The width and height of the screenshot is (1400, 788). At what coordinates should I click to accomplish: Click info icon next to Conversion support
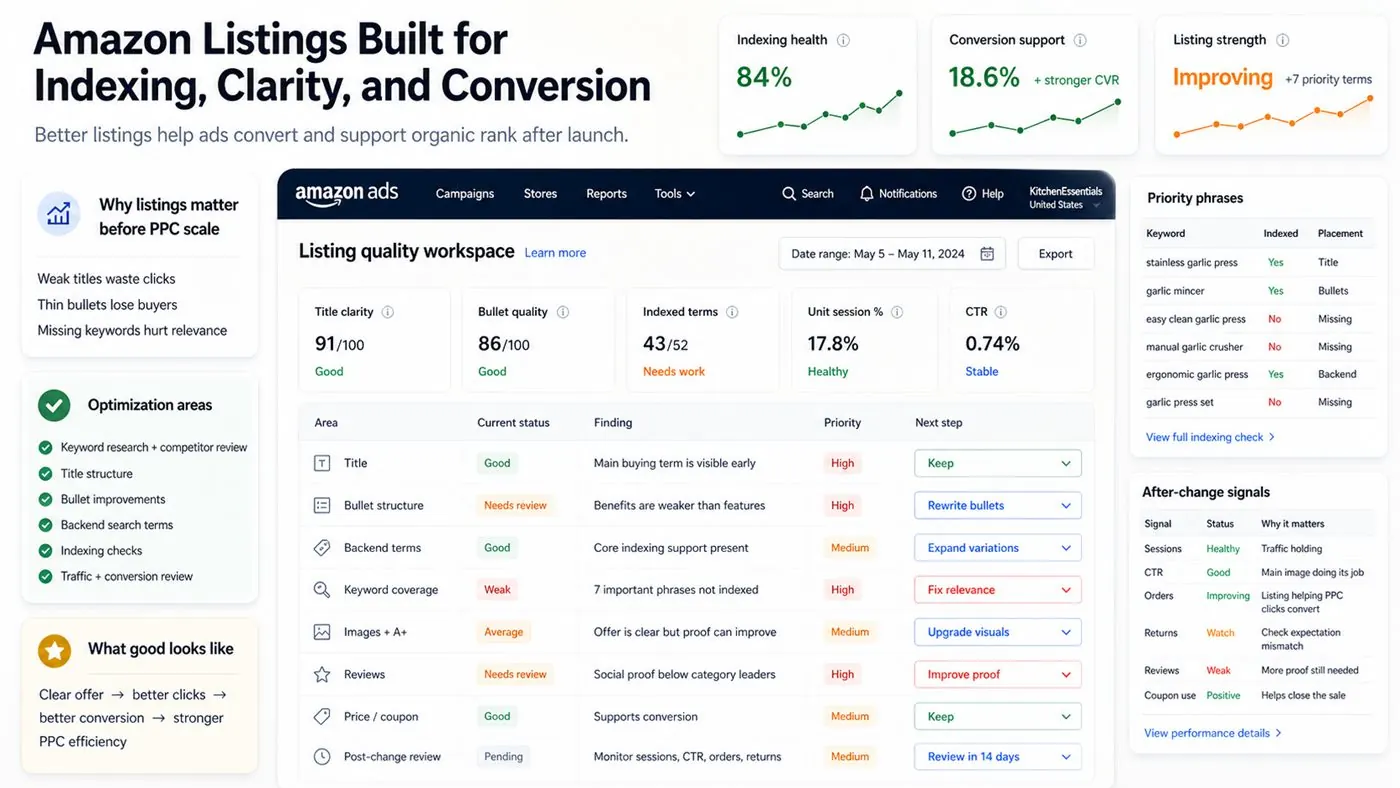pyautogui.click(x=1080, y=40)
